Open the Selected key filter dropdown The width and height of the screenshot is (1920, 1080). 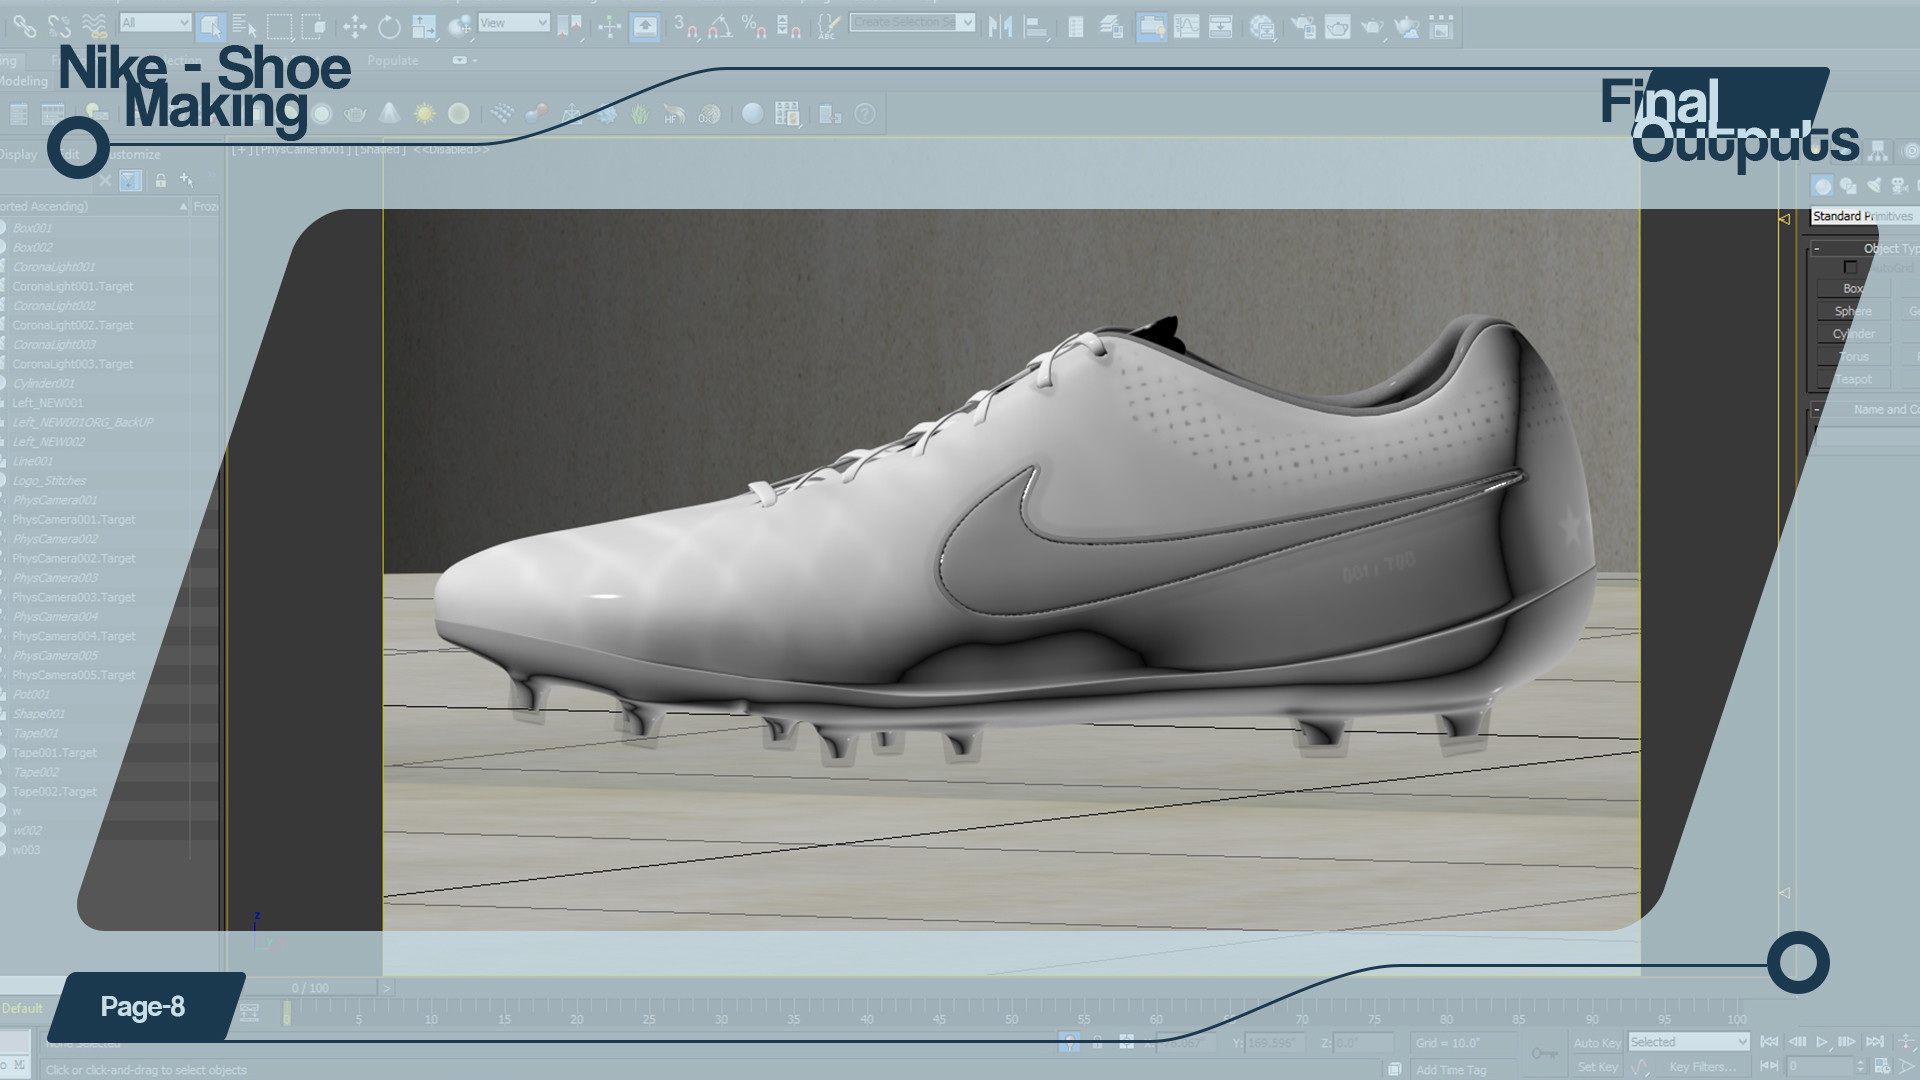tap(1689, 1042)
